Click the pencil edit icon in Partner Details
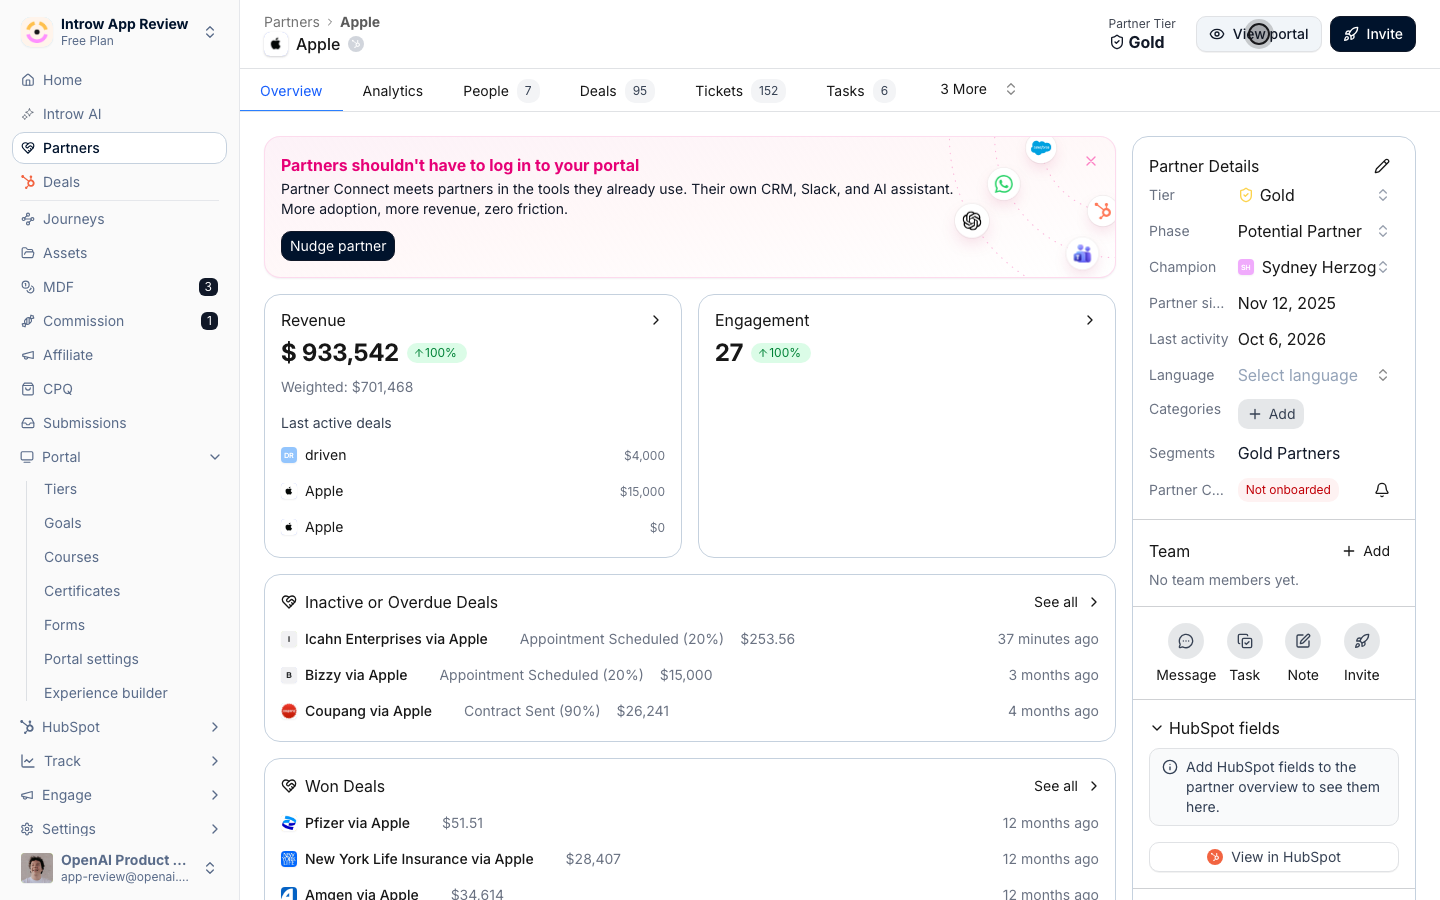1440x900 pixels. (1382, 166)
